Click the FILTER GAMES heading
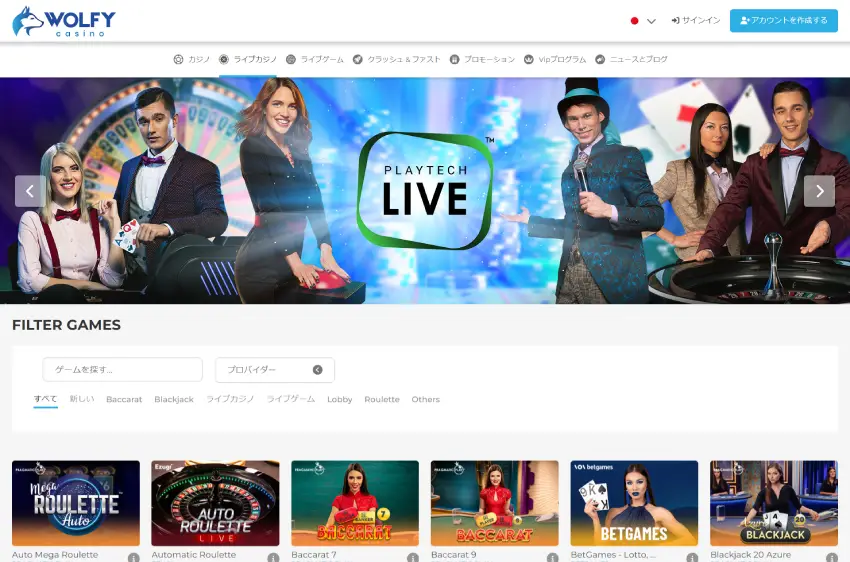The image size is (850, 562). (x=67, y=325)
